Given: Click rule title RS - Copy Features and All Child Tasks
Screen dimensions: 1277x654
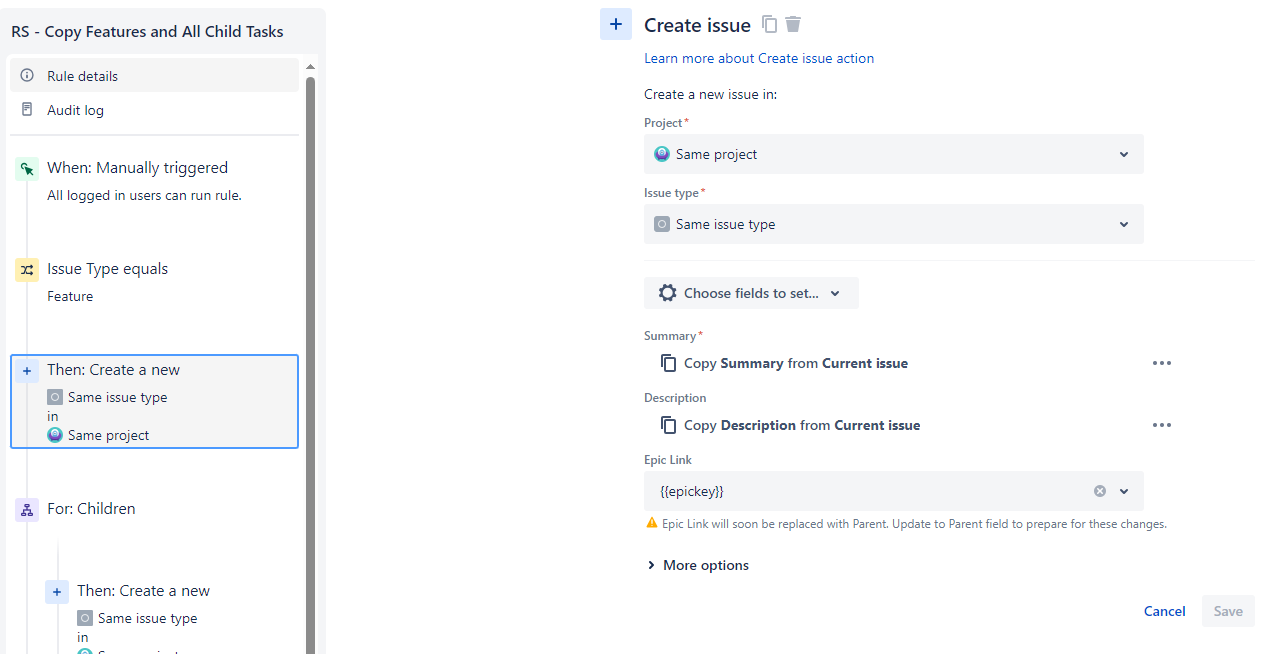Looking at the screenshot, I should [147, 31].
